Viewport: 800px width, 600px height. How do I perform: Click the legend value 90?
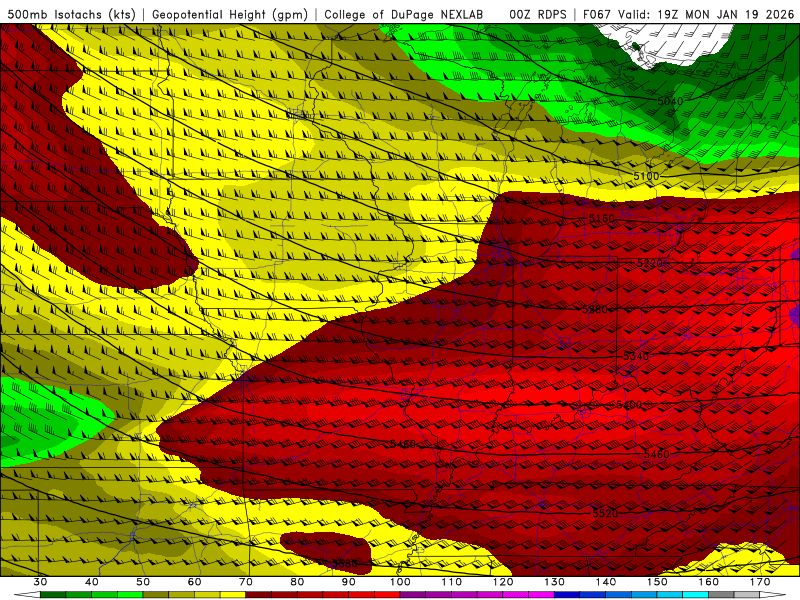click(x=348, y=582)
